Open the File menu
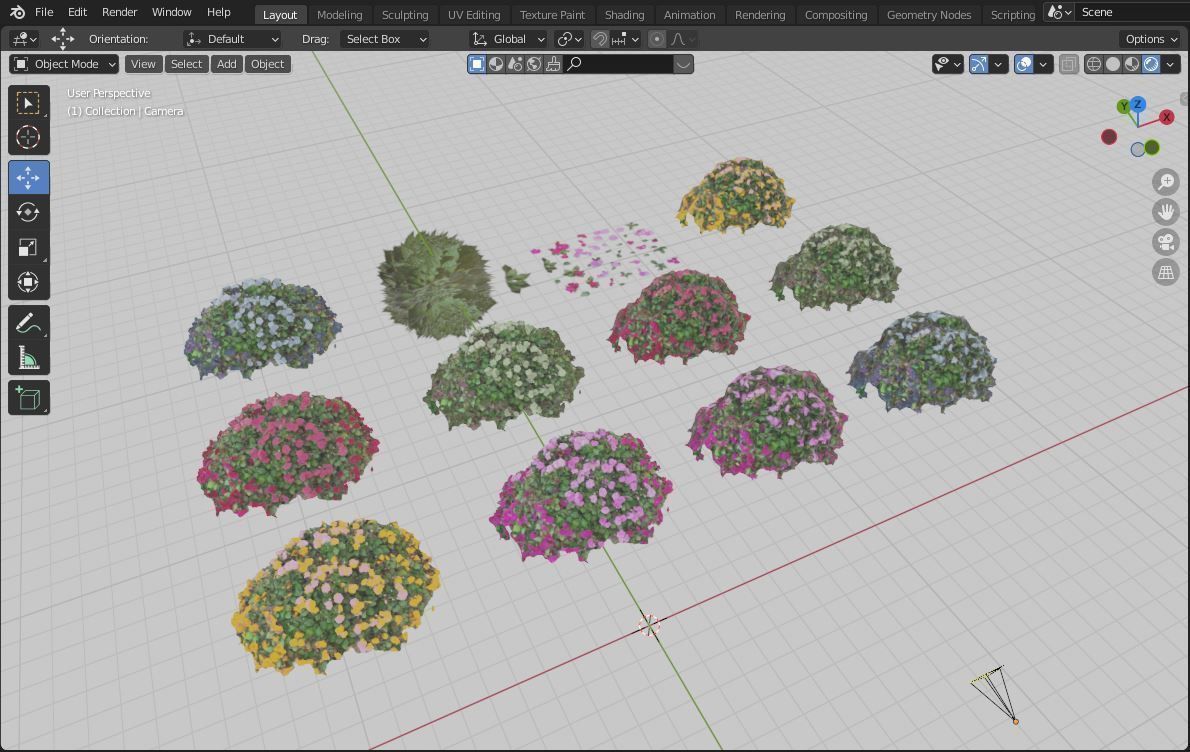 pyautogui.click(x=44, y=12)
